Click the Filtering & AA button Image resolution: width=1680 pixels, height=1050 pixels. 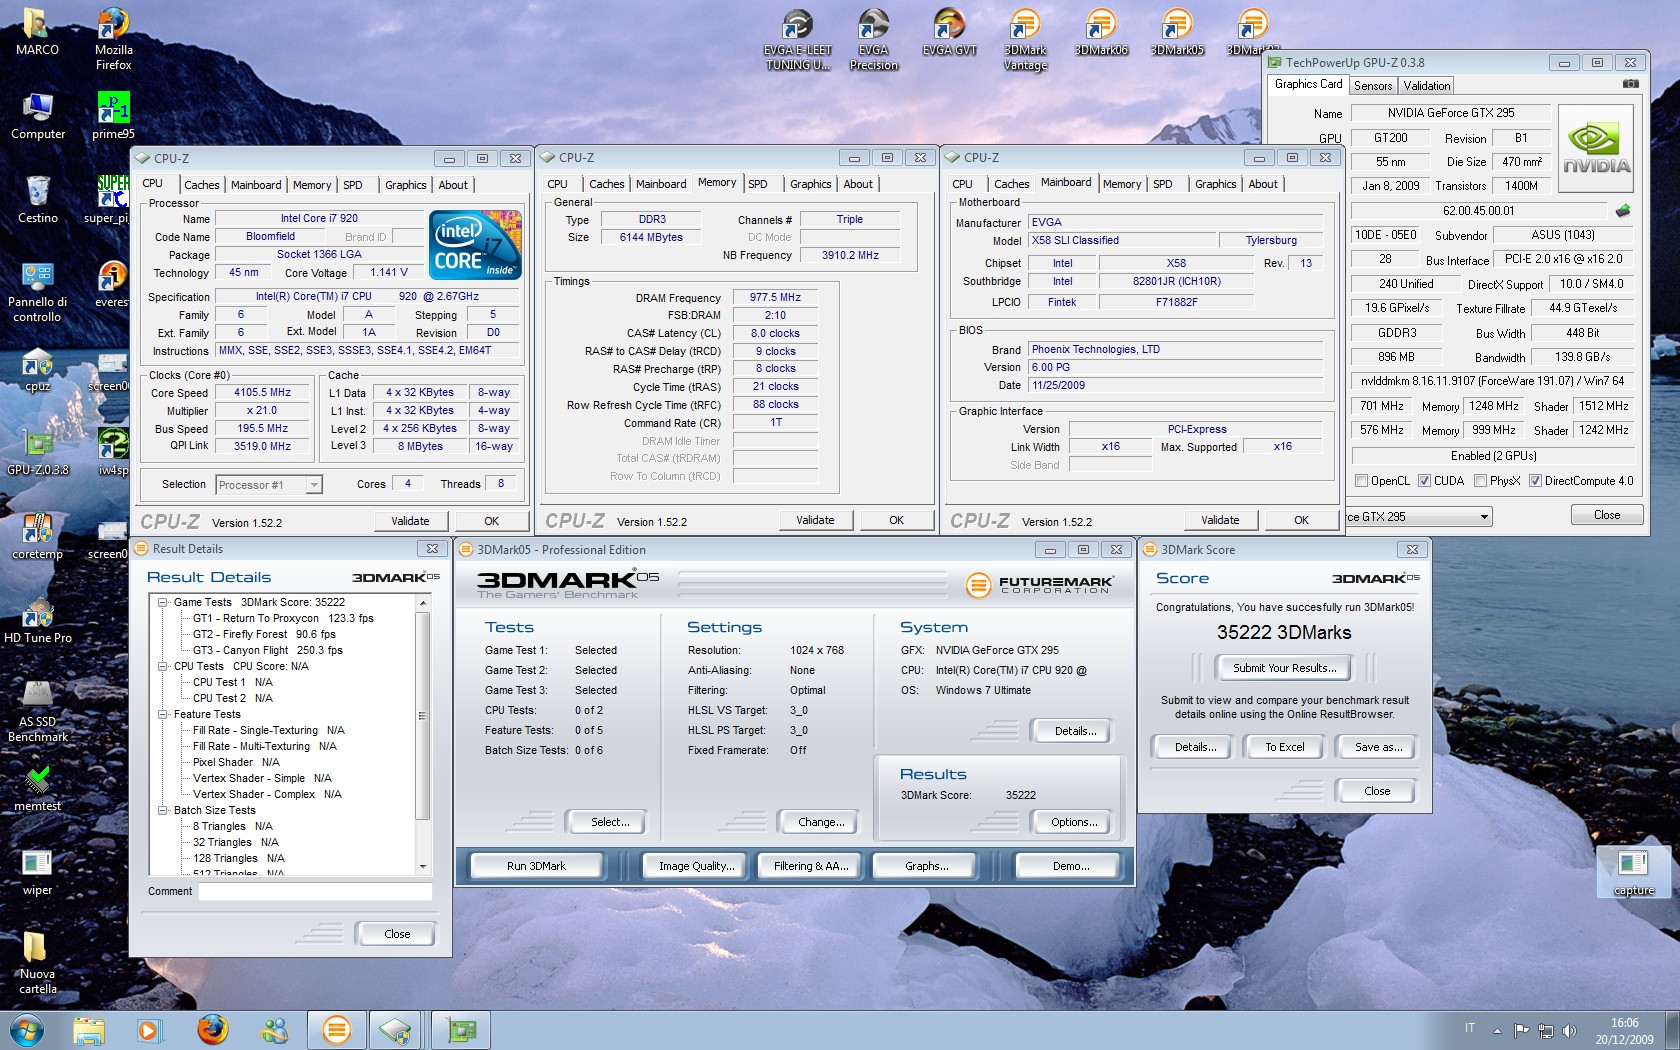(811, 866)
